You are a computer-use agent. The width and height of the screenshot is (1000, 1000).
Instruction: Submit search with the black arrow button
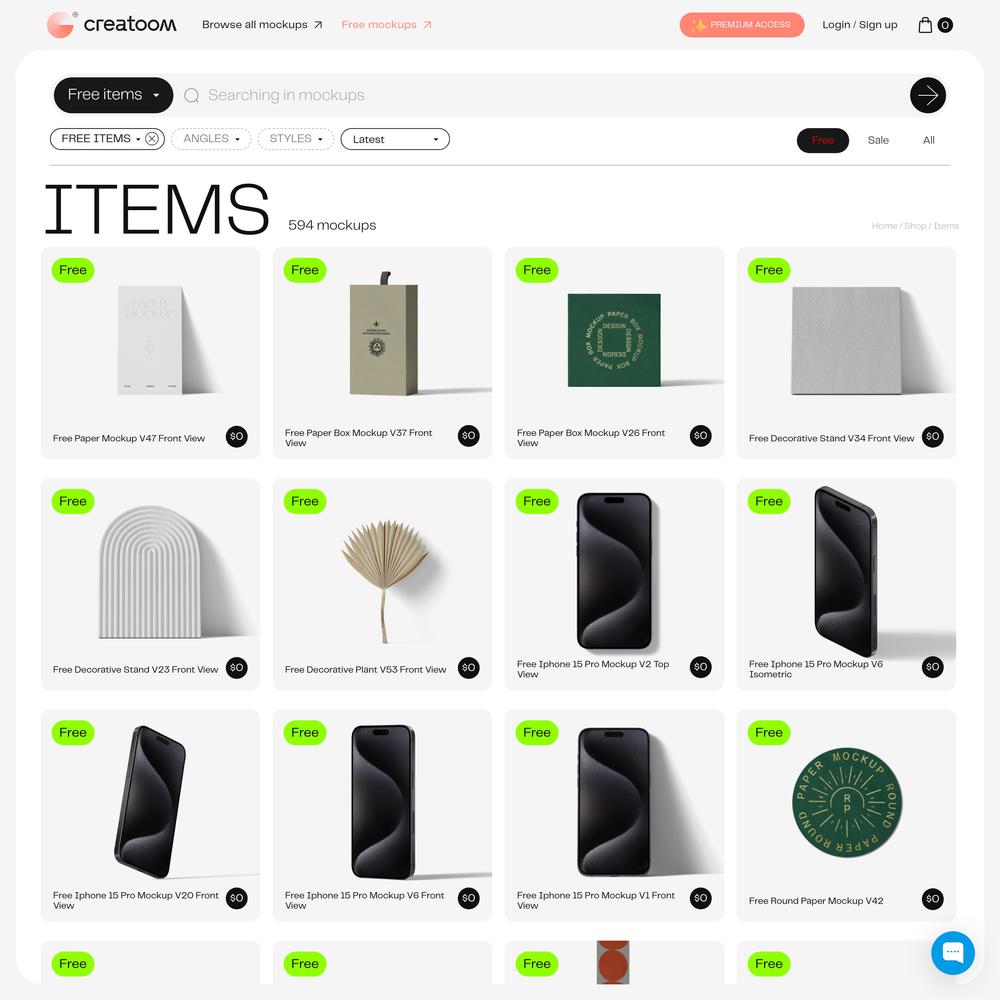pyautogui.click(x=927, y=96)
